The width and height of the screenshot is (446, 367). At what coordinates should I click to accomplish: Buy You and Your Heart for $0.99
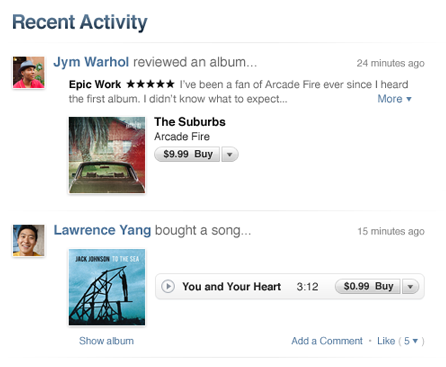coord(368,286)
